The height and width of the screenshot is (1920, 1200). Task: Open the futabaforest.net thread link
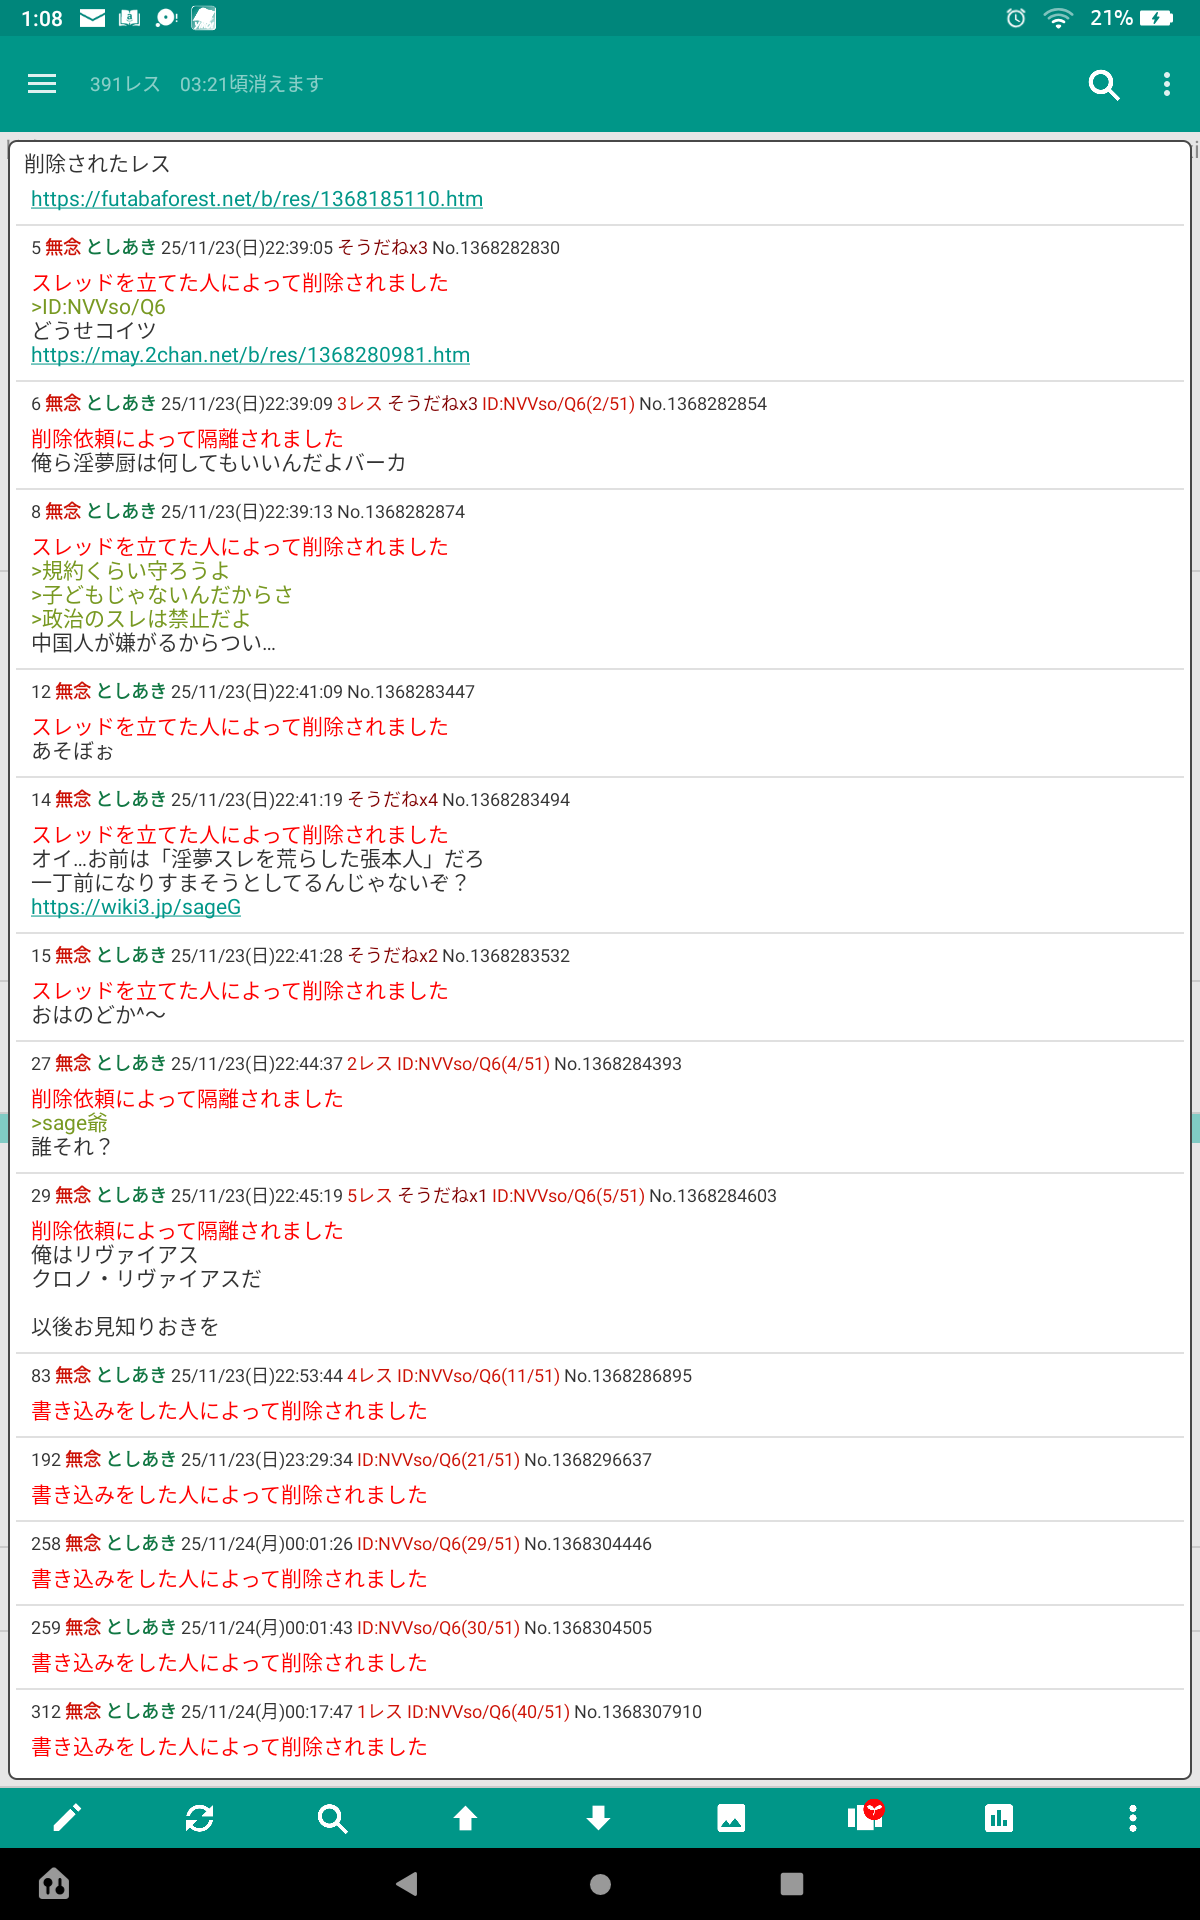pos(257,199)
